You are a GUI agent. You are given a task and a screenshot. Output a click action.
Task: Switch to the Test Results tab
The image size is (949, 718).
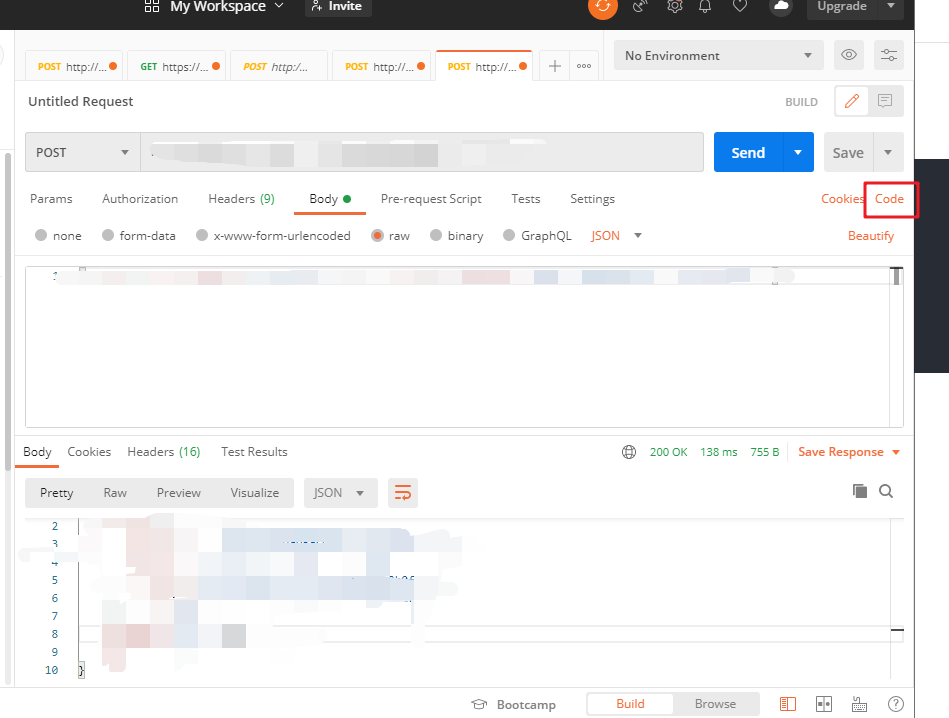[x=254, y=452]
